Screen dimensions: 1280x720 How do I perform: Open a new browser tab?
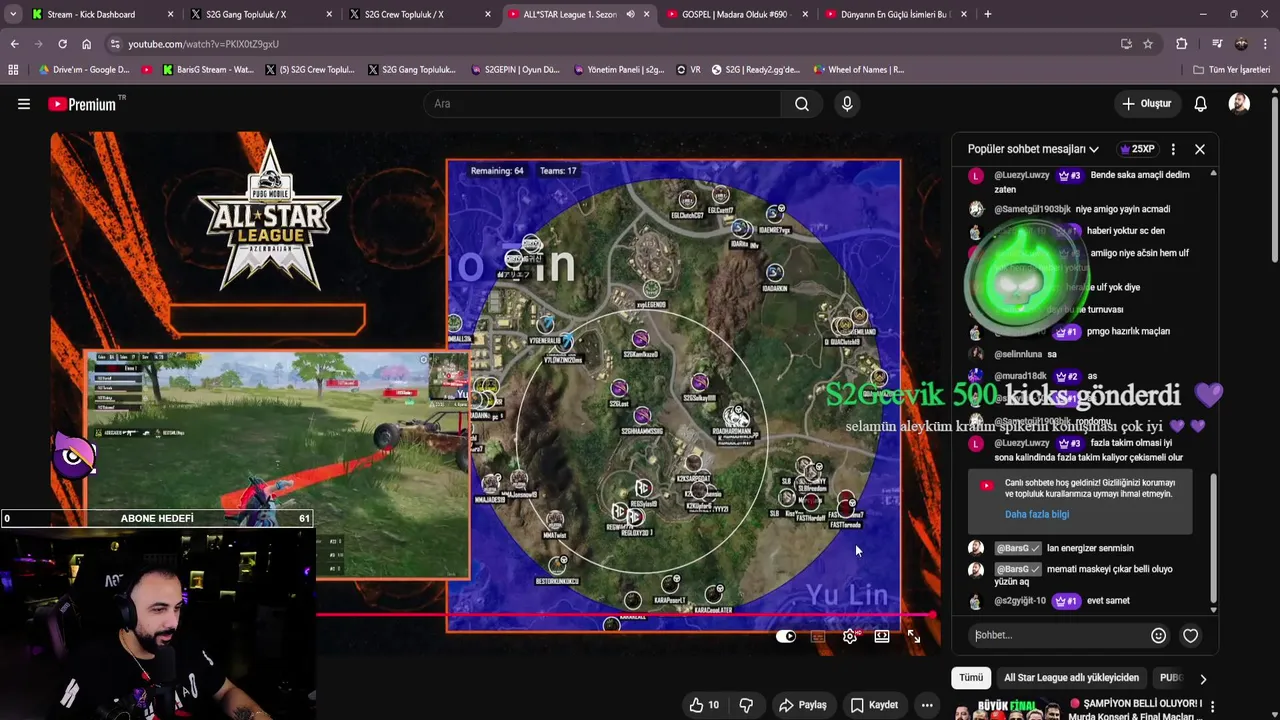coord(987,14)
